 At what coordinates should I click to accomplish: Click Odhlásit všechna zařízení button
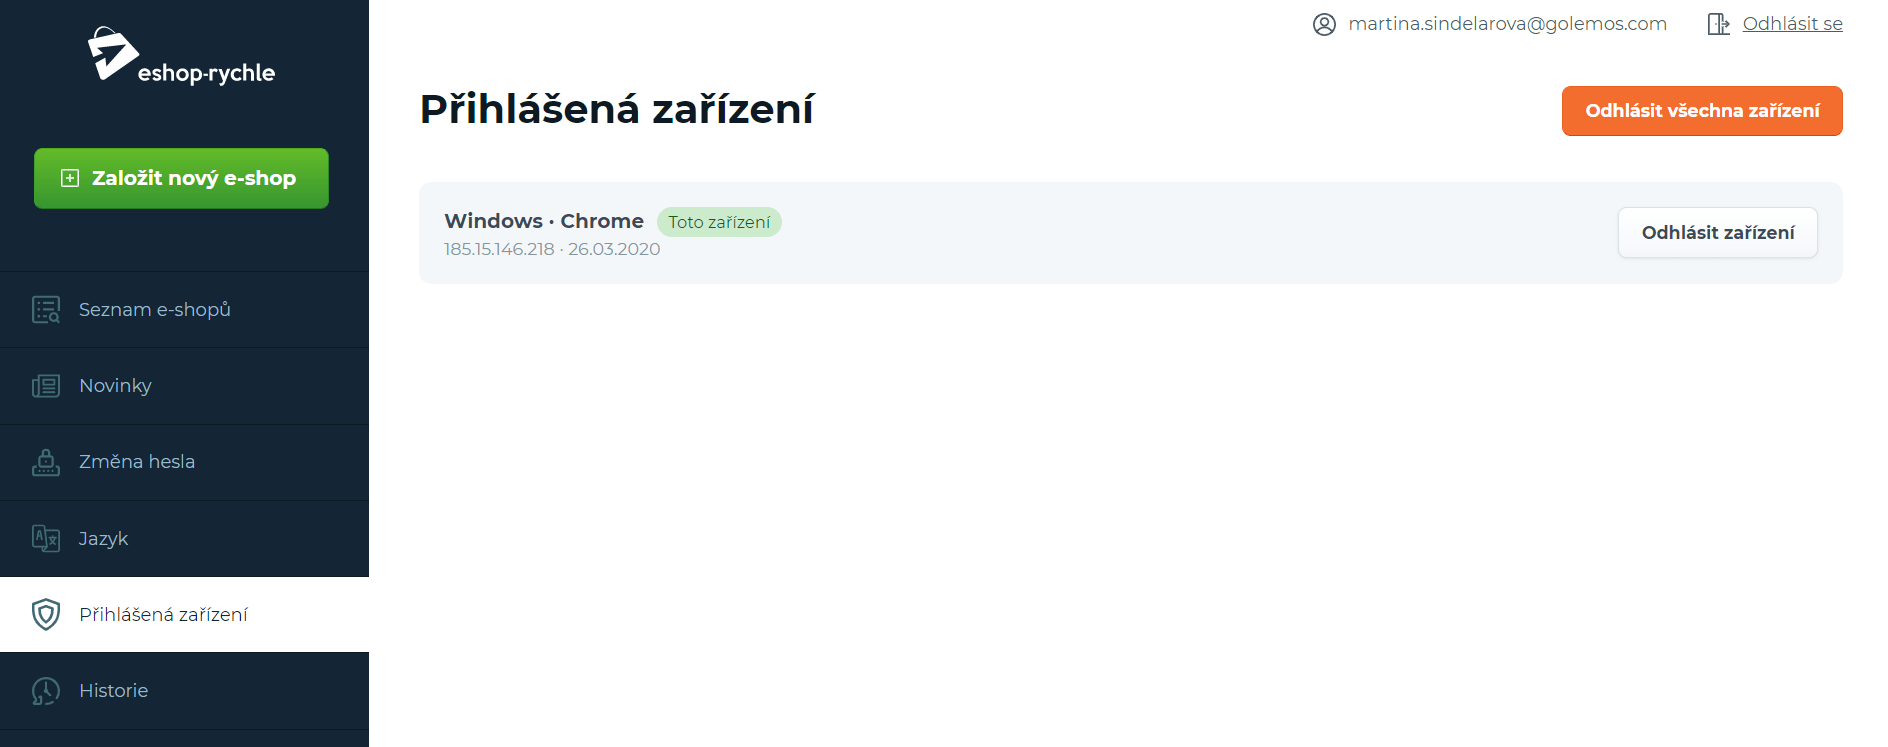1702,111
